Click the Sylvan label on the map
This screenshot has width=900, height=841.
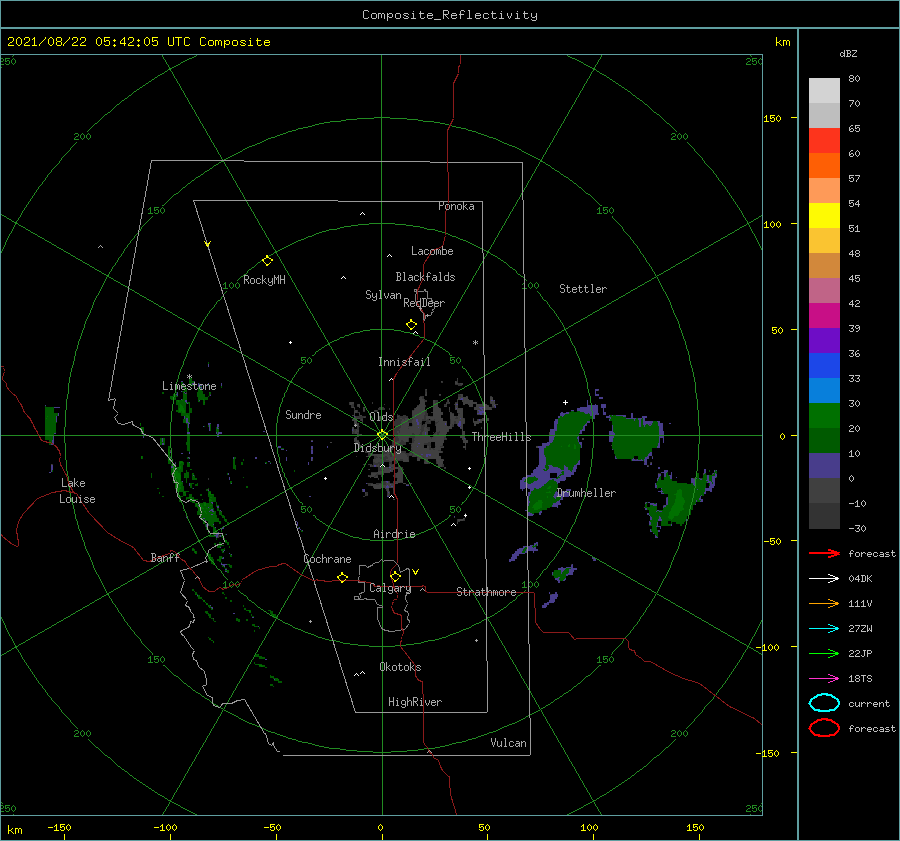[x=383, y=295]
